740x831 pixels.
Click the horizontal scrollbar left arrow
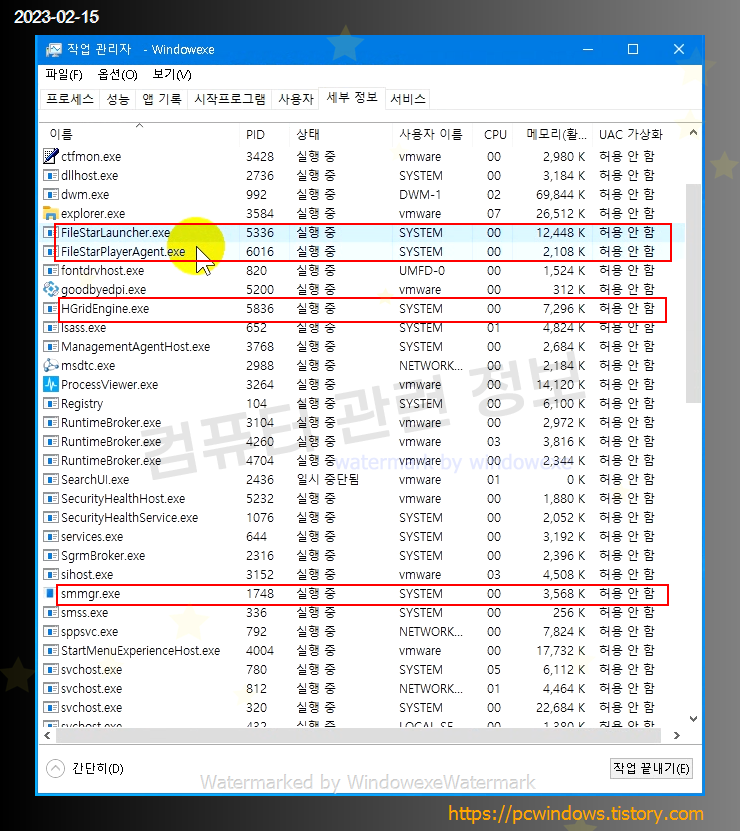tap(48, 736)
